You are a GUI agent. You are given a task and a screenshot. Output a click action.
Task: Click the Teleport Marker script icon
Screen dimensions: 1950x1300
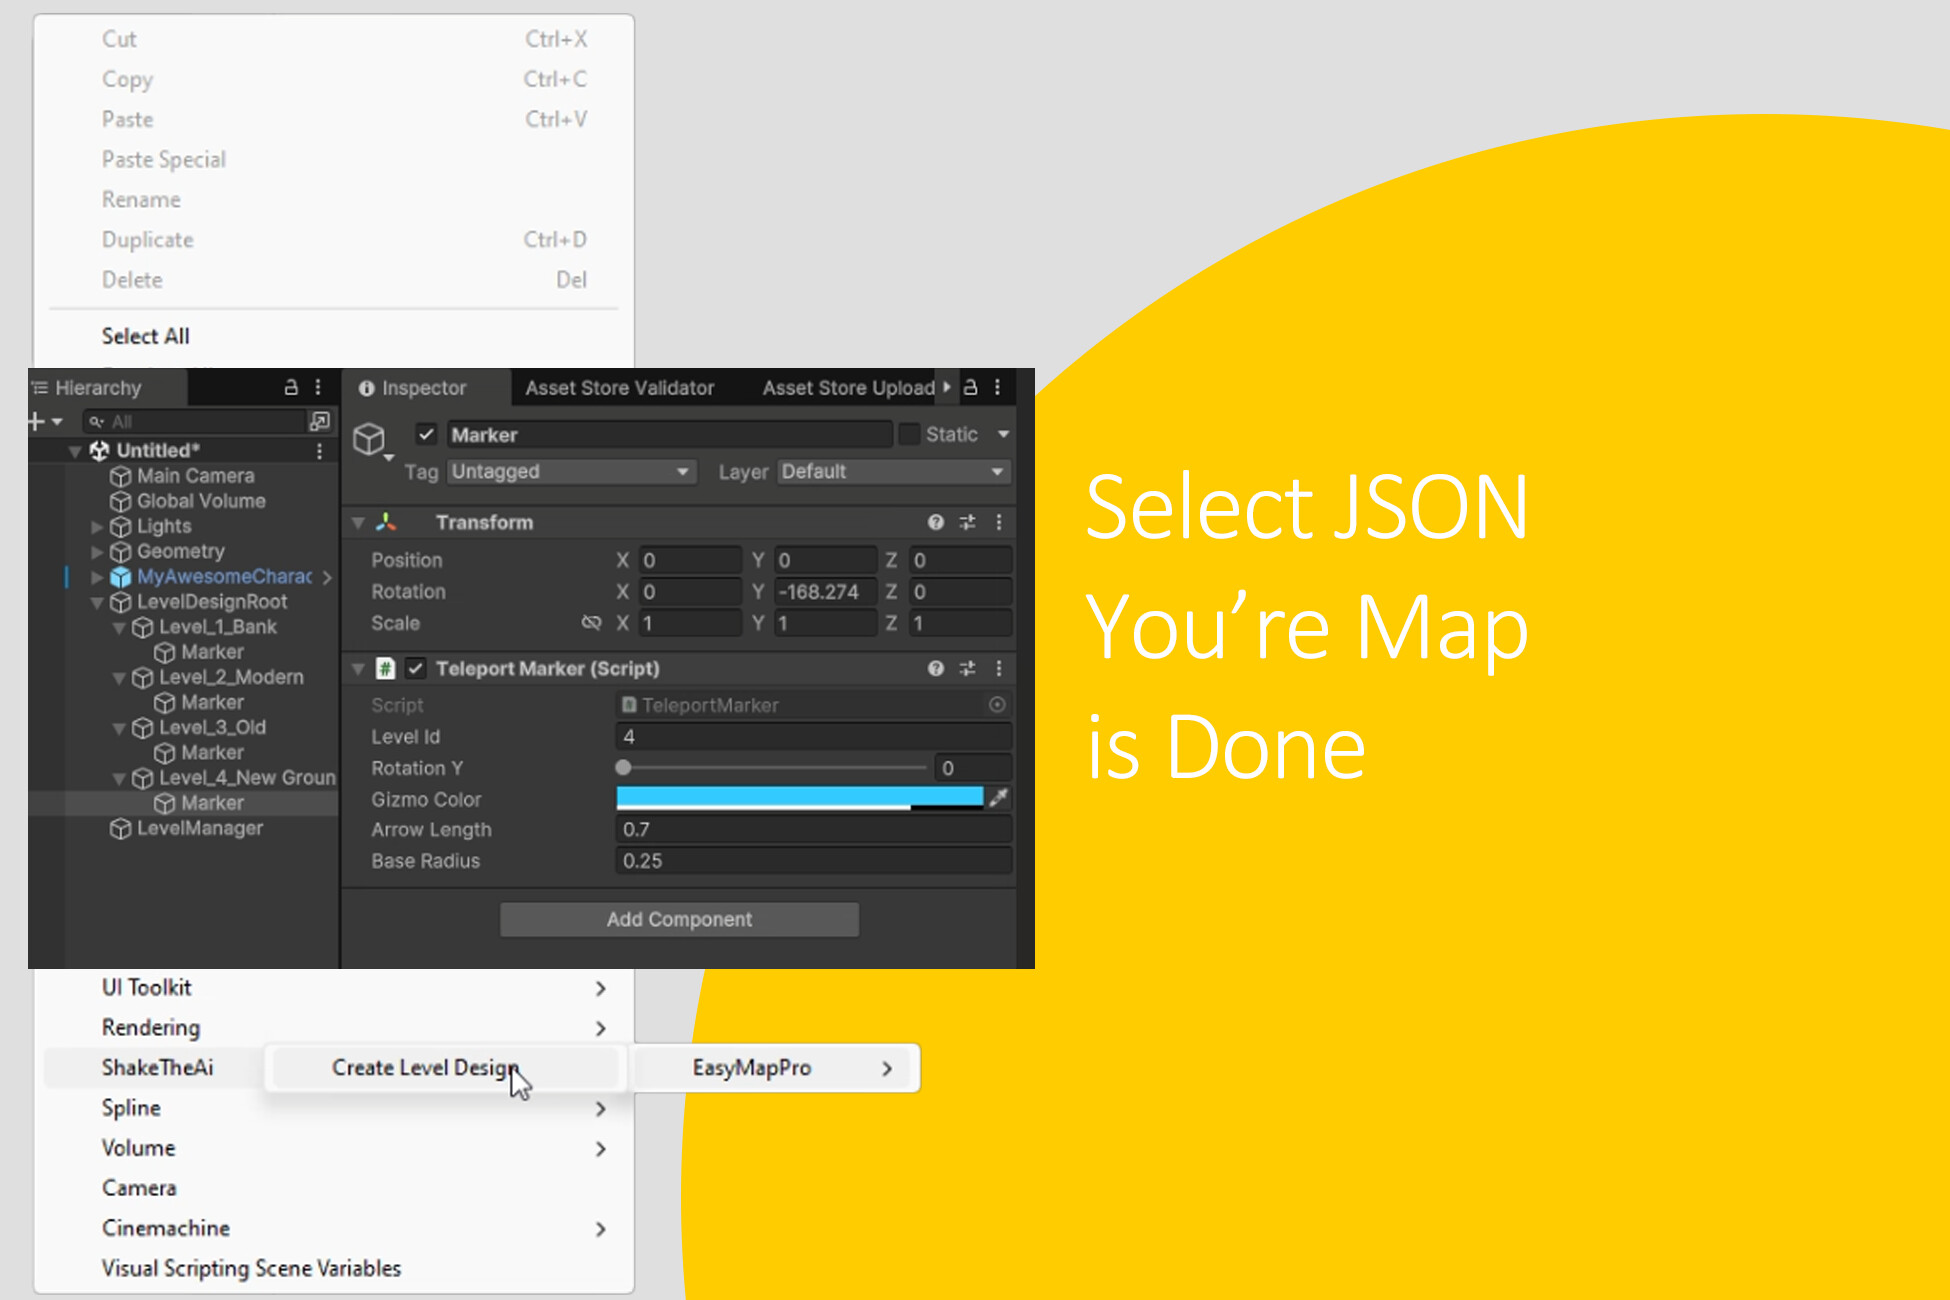(385, 668)
